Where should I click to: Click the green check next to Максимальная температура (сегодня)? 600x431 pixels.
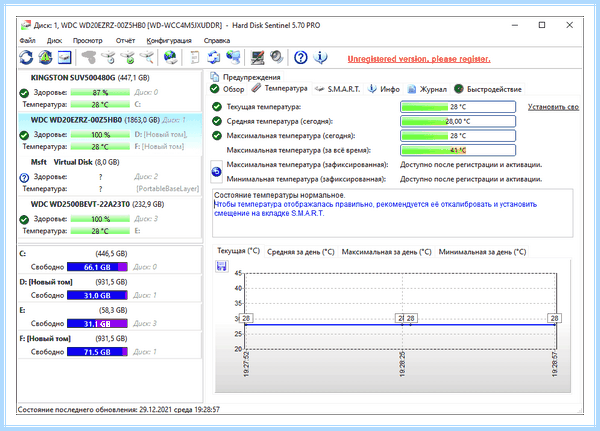217,136
